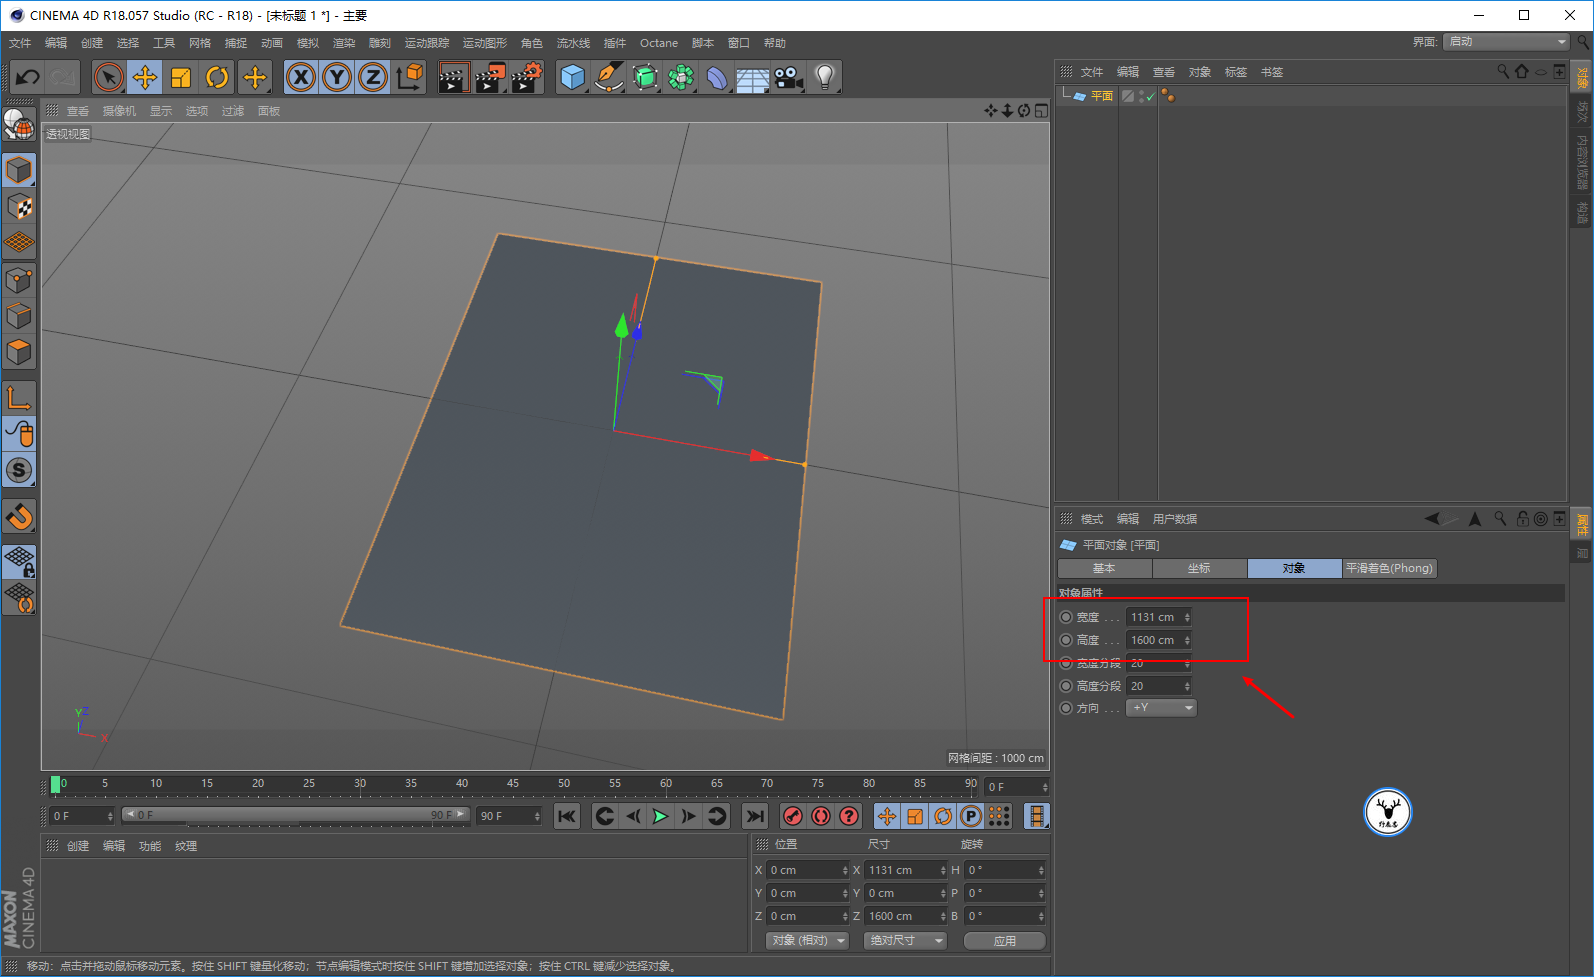Toggle the keyframe circle next to 方向
The image size is (1594, 977).
click(1066, 708)
